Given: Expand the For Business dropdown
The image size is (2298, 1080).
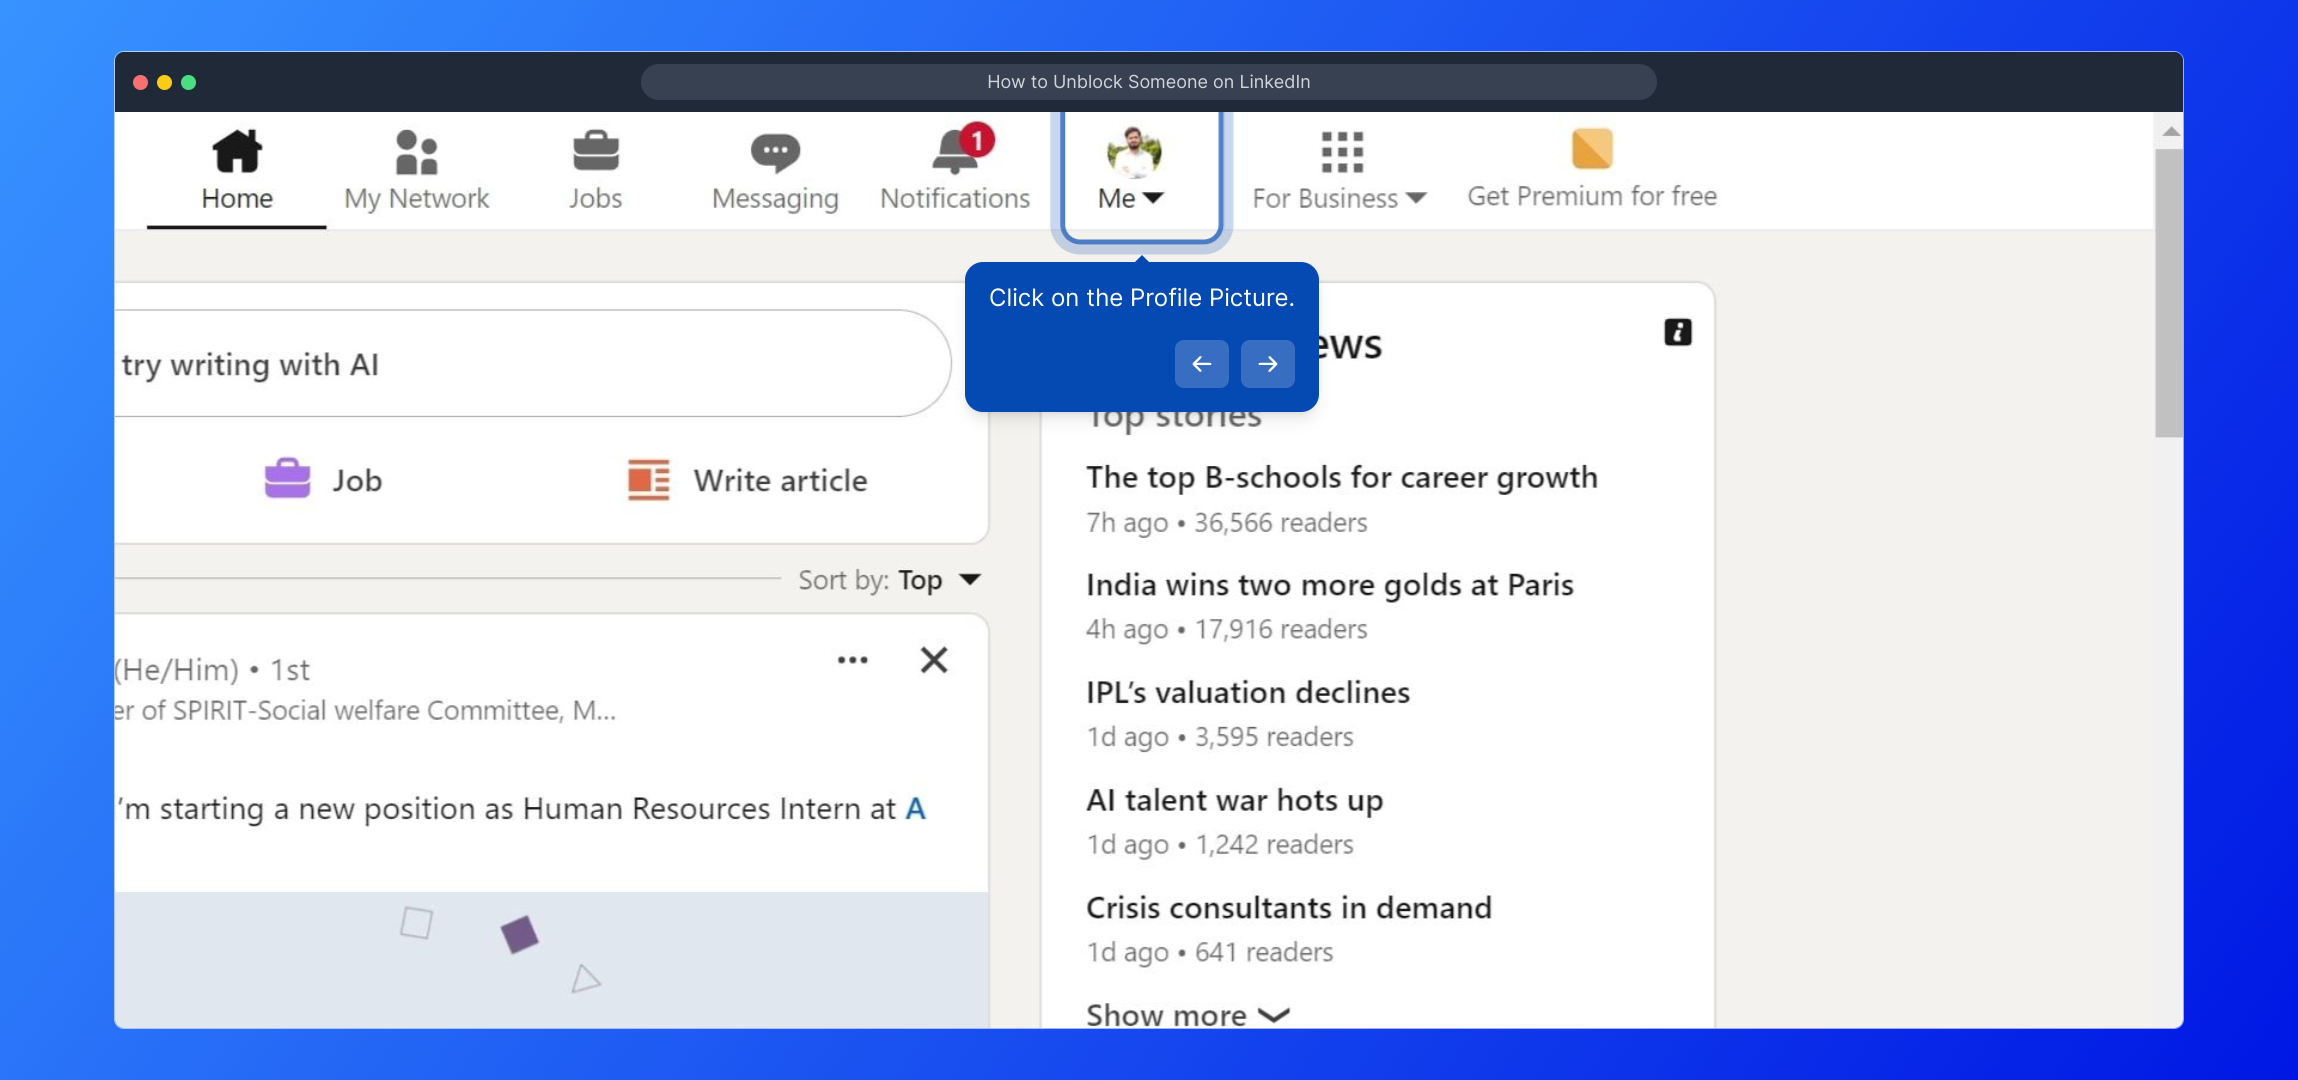Looking at the screenshot, I should coord(1339,198).
